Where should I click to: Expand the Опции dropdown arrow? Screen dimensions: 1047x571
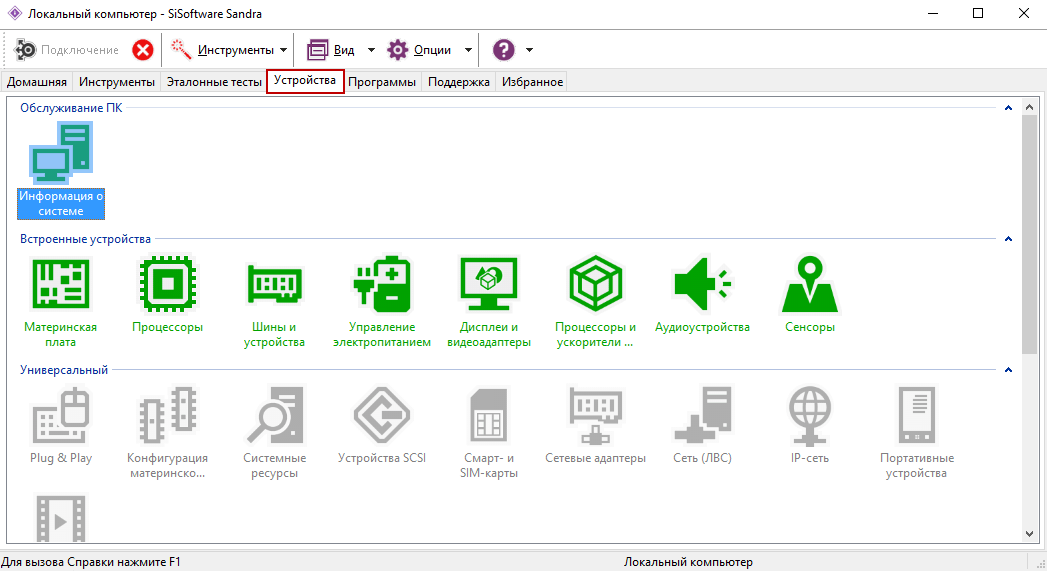click(x=468, y=50)
